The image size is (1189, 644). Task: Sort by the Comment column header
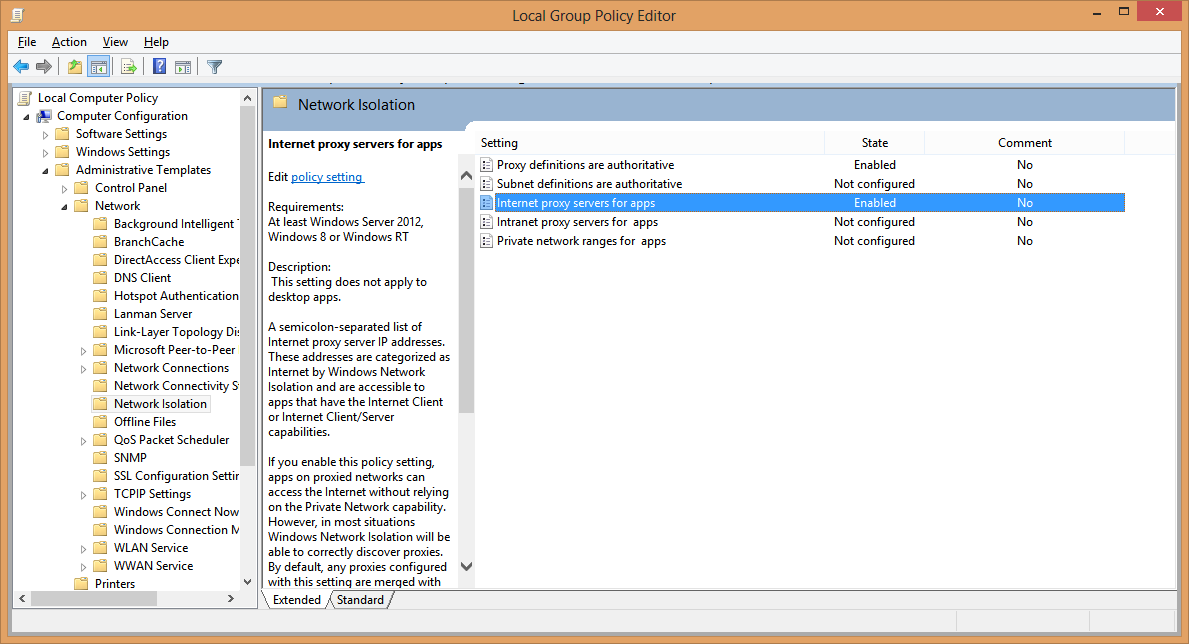click(1024, 143)
